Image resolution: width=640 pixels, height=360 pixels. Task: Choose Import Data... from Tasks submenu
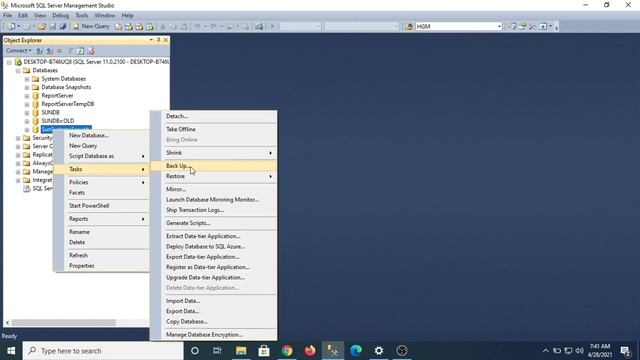[x=214, y=301]
